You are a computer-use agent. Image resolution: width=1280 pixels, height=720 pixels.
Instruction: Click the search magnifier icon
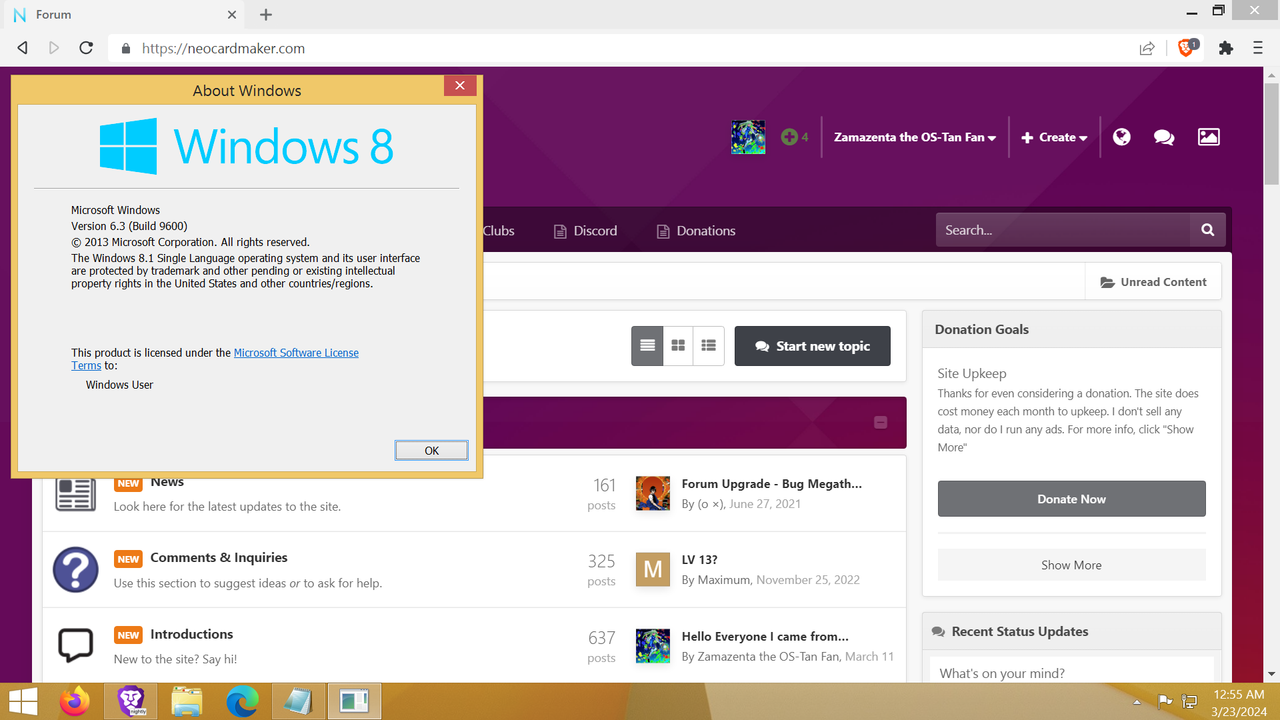click(x=1206, y=229)
